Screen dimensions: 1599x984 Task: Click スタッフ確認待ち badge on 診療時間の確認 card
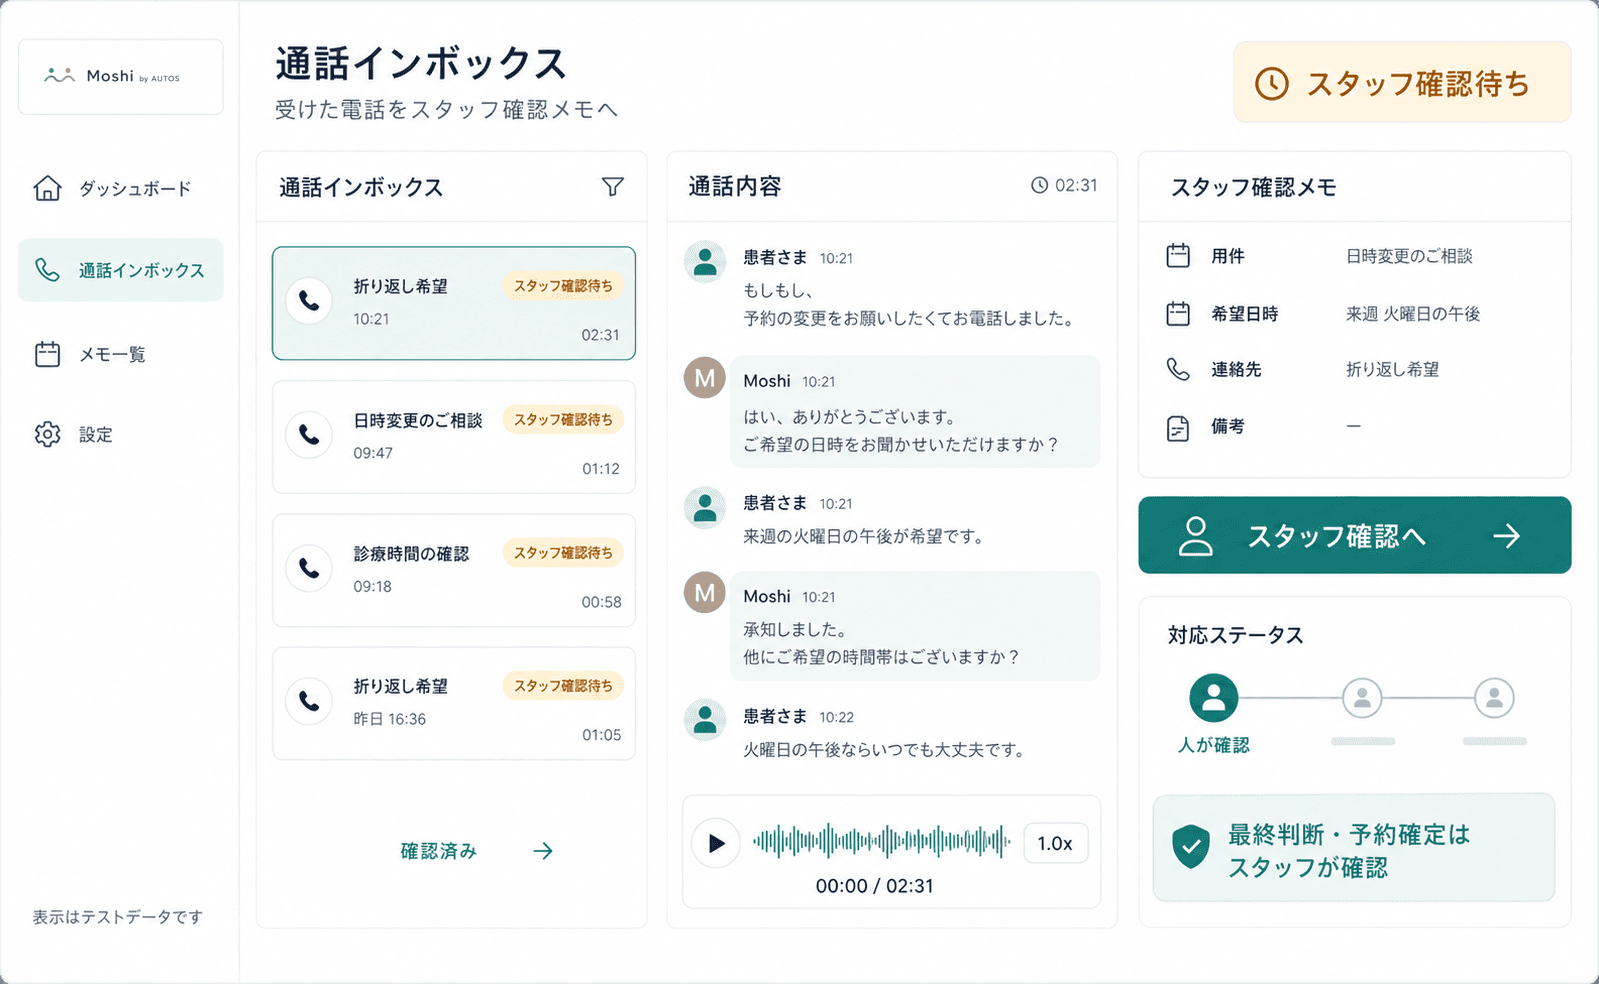(563, 552)
